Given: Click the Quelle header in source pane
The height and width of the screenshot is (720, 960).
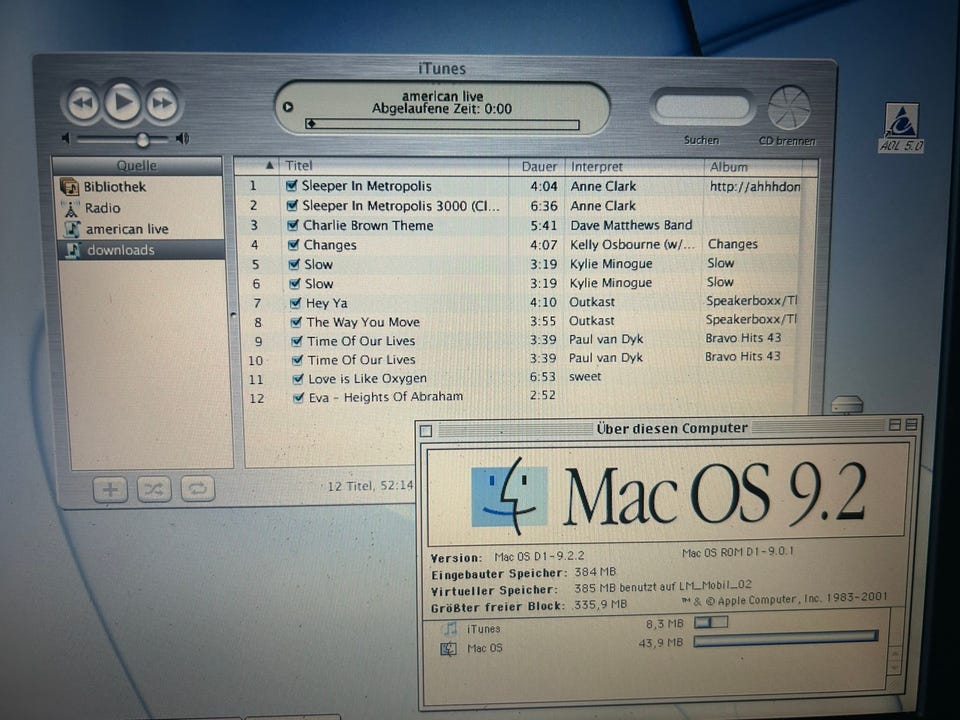Looking at the screenshot, I should pos(137,166).
